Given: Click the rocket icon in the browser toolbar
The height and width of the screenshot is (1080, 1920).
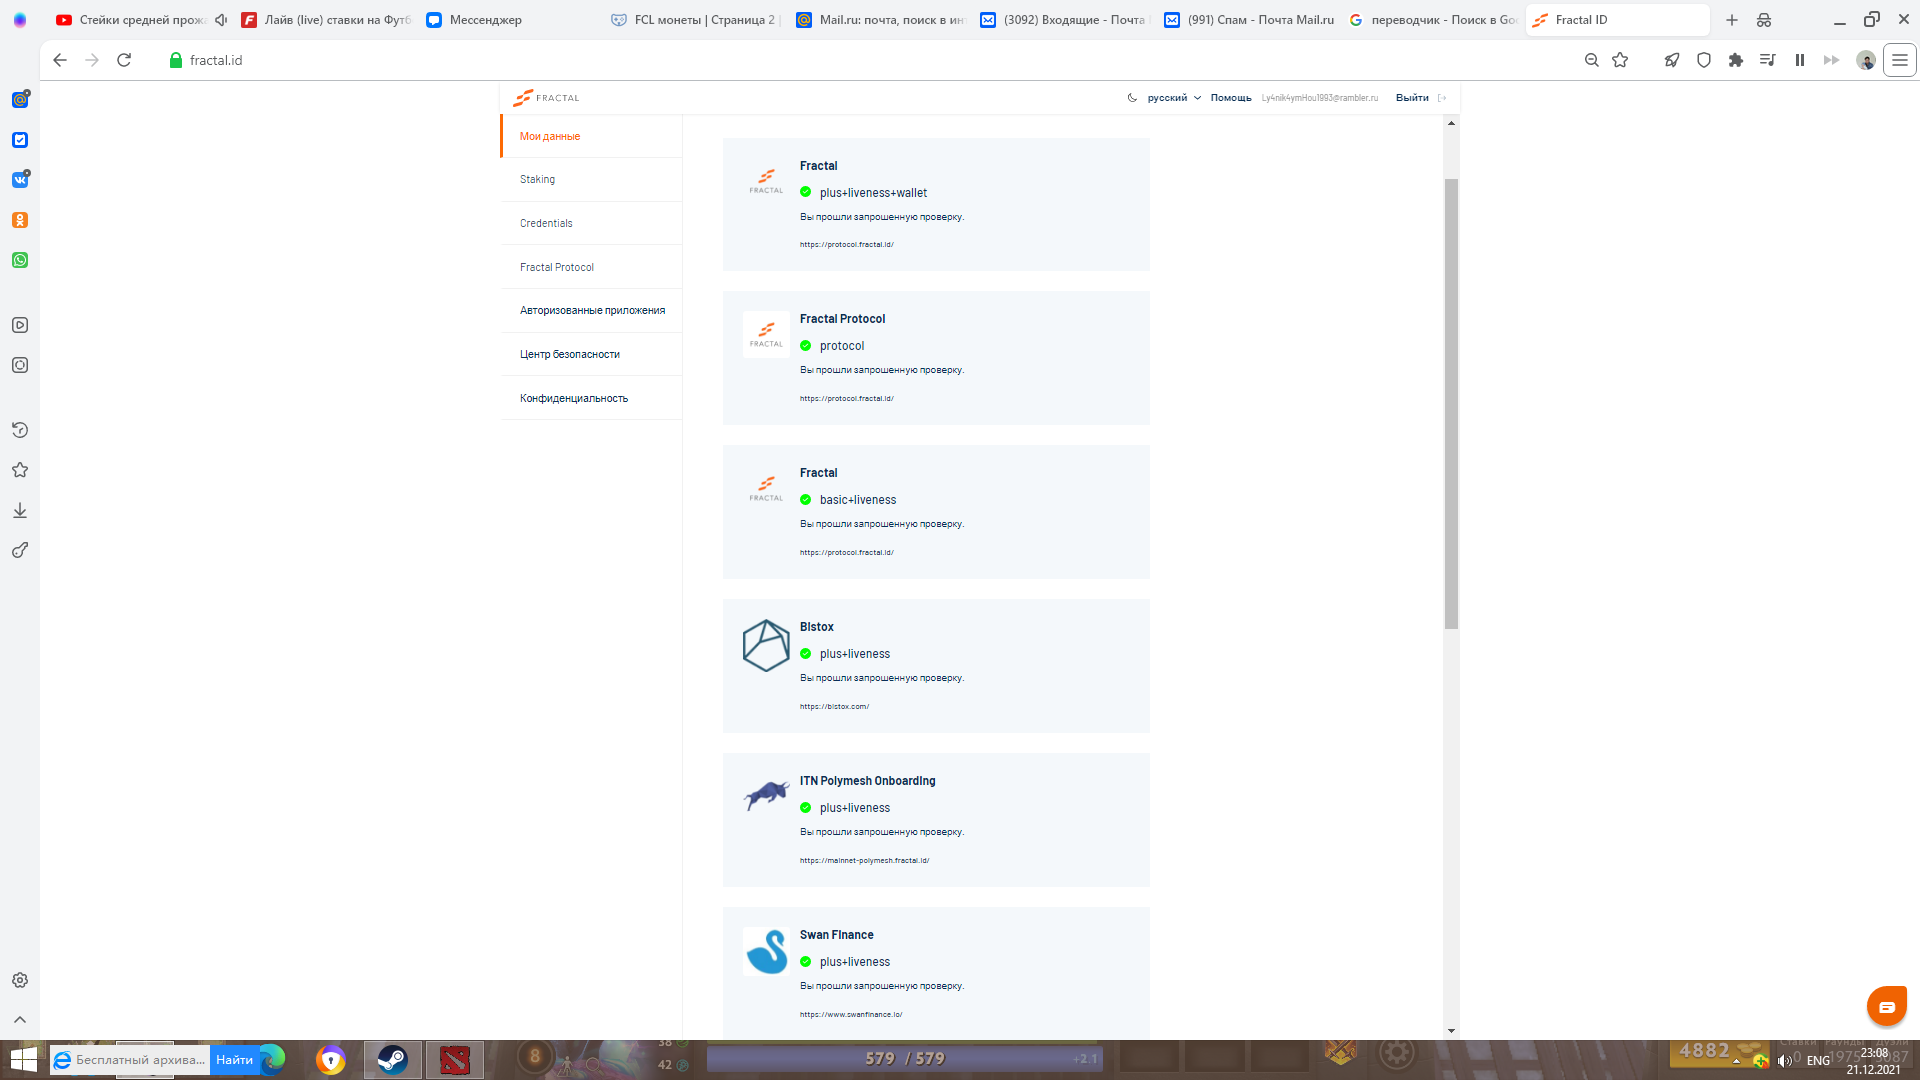Looking at the screenshot, I should click(1672, 60).
